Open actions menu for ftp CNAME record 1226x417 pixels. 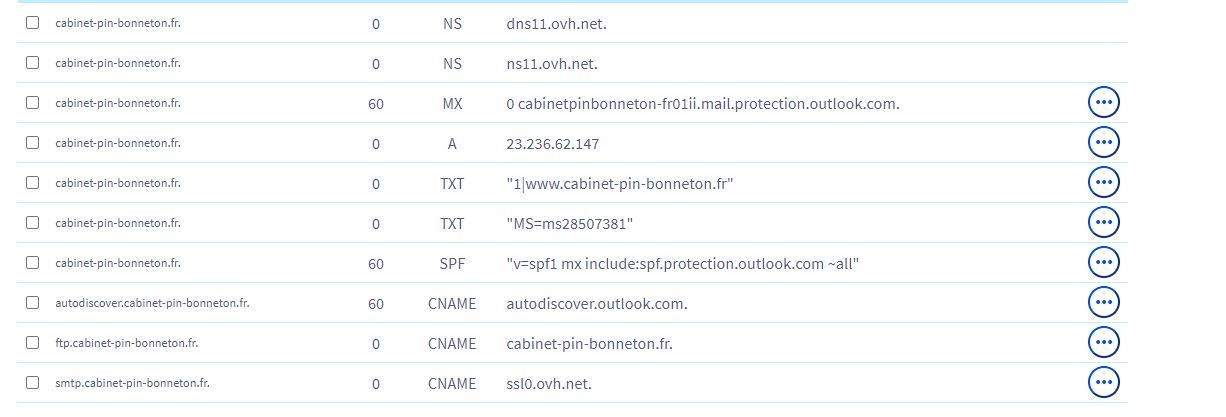click(x=1103, y=342)
